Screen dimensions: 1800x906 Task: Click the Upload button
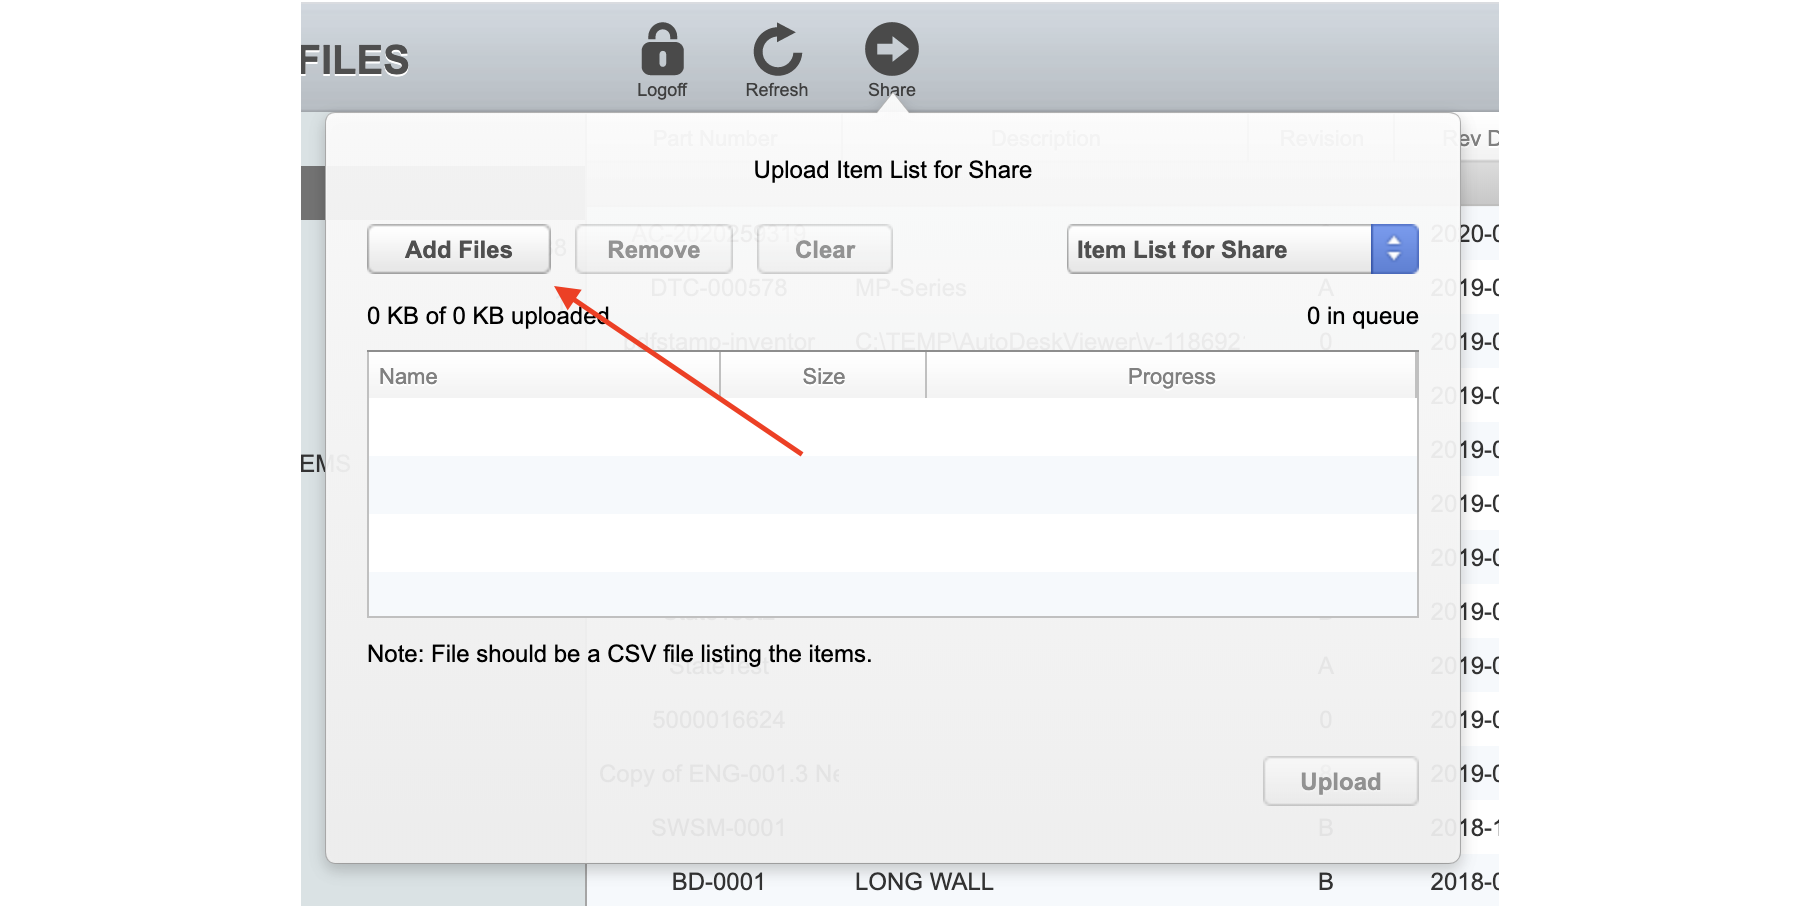1341,781
